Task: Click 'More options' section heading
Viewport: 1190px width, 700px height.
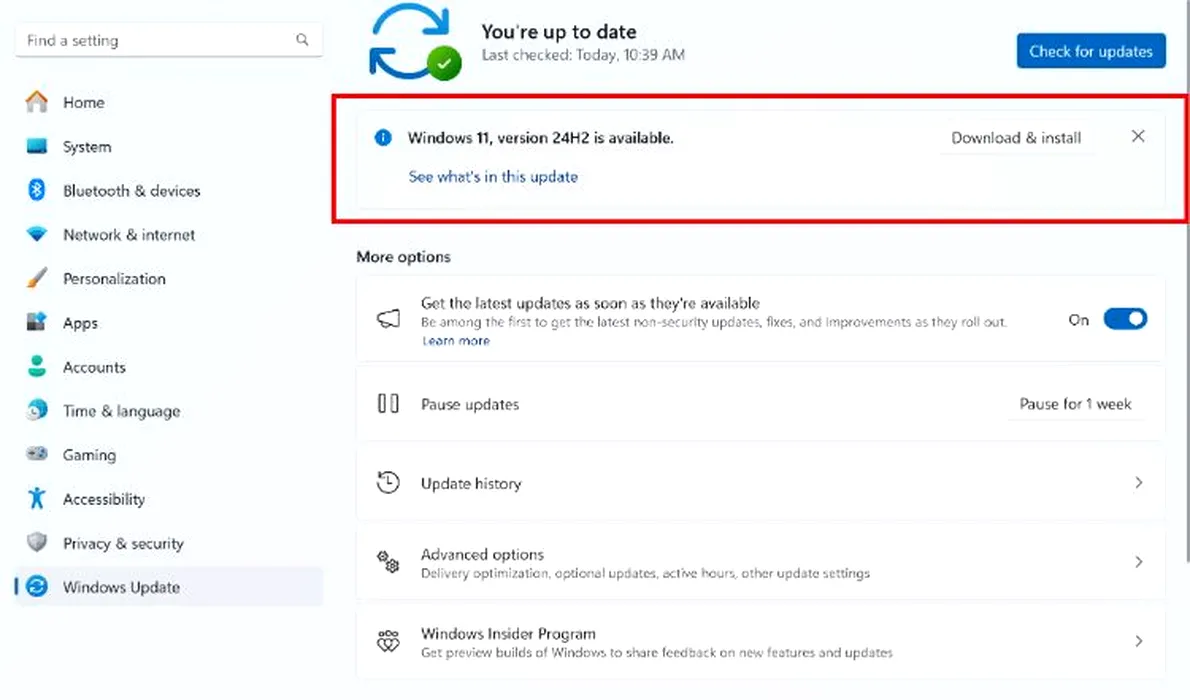Action: (x=403, y=257)
